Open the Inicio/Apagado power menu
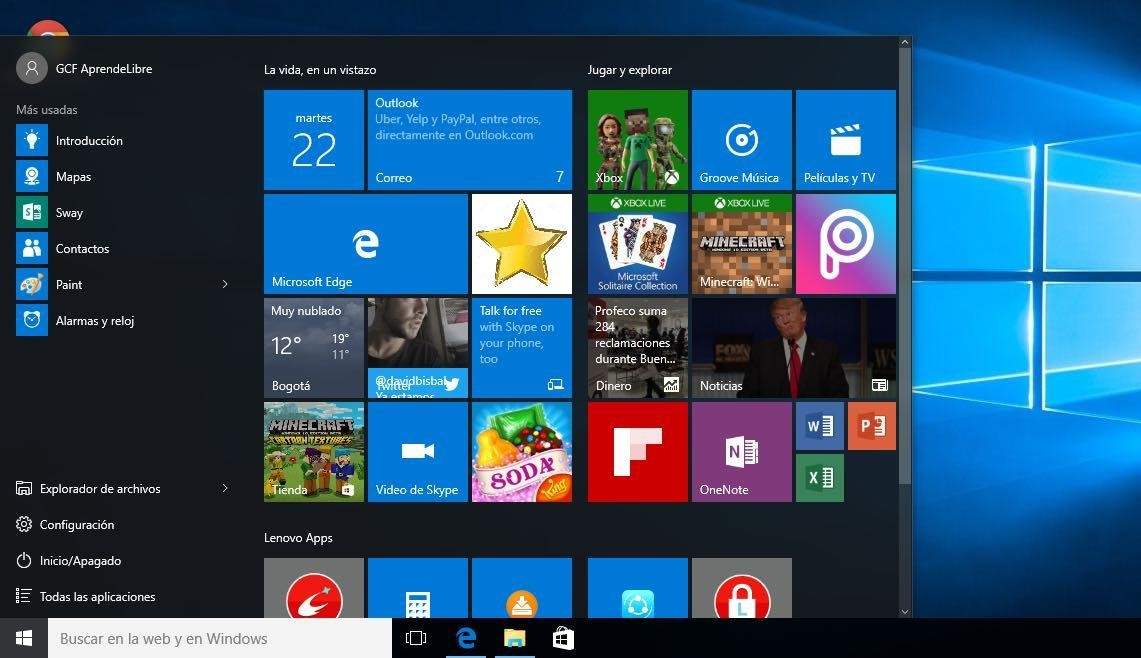The height and width of the screenshot is (658, 1141). [x=80, y=561]
